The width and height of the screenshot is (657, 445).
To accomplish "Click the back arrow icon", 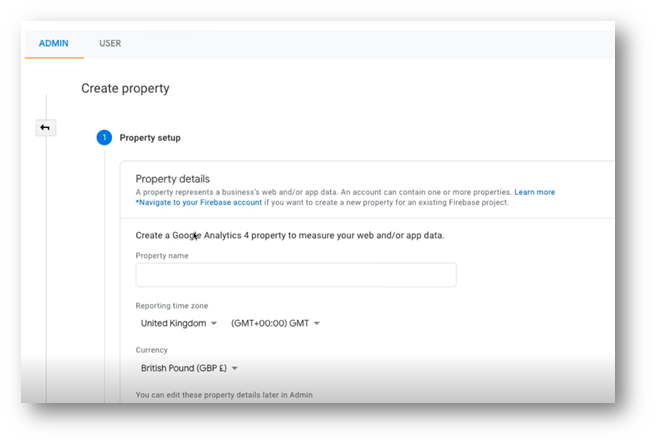I will (x=45, y=128).
